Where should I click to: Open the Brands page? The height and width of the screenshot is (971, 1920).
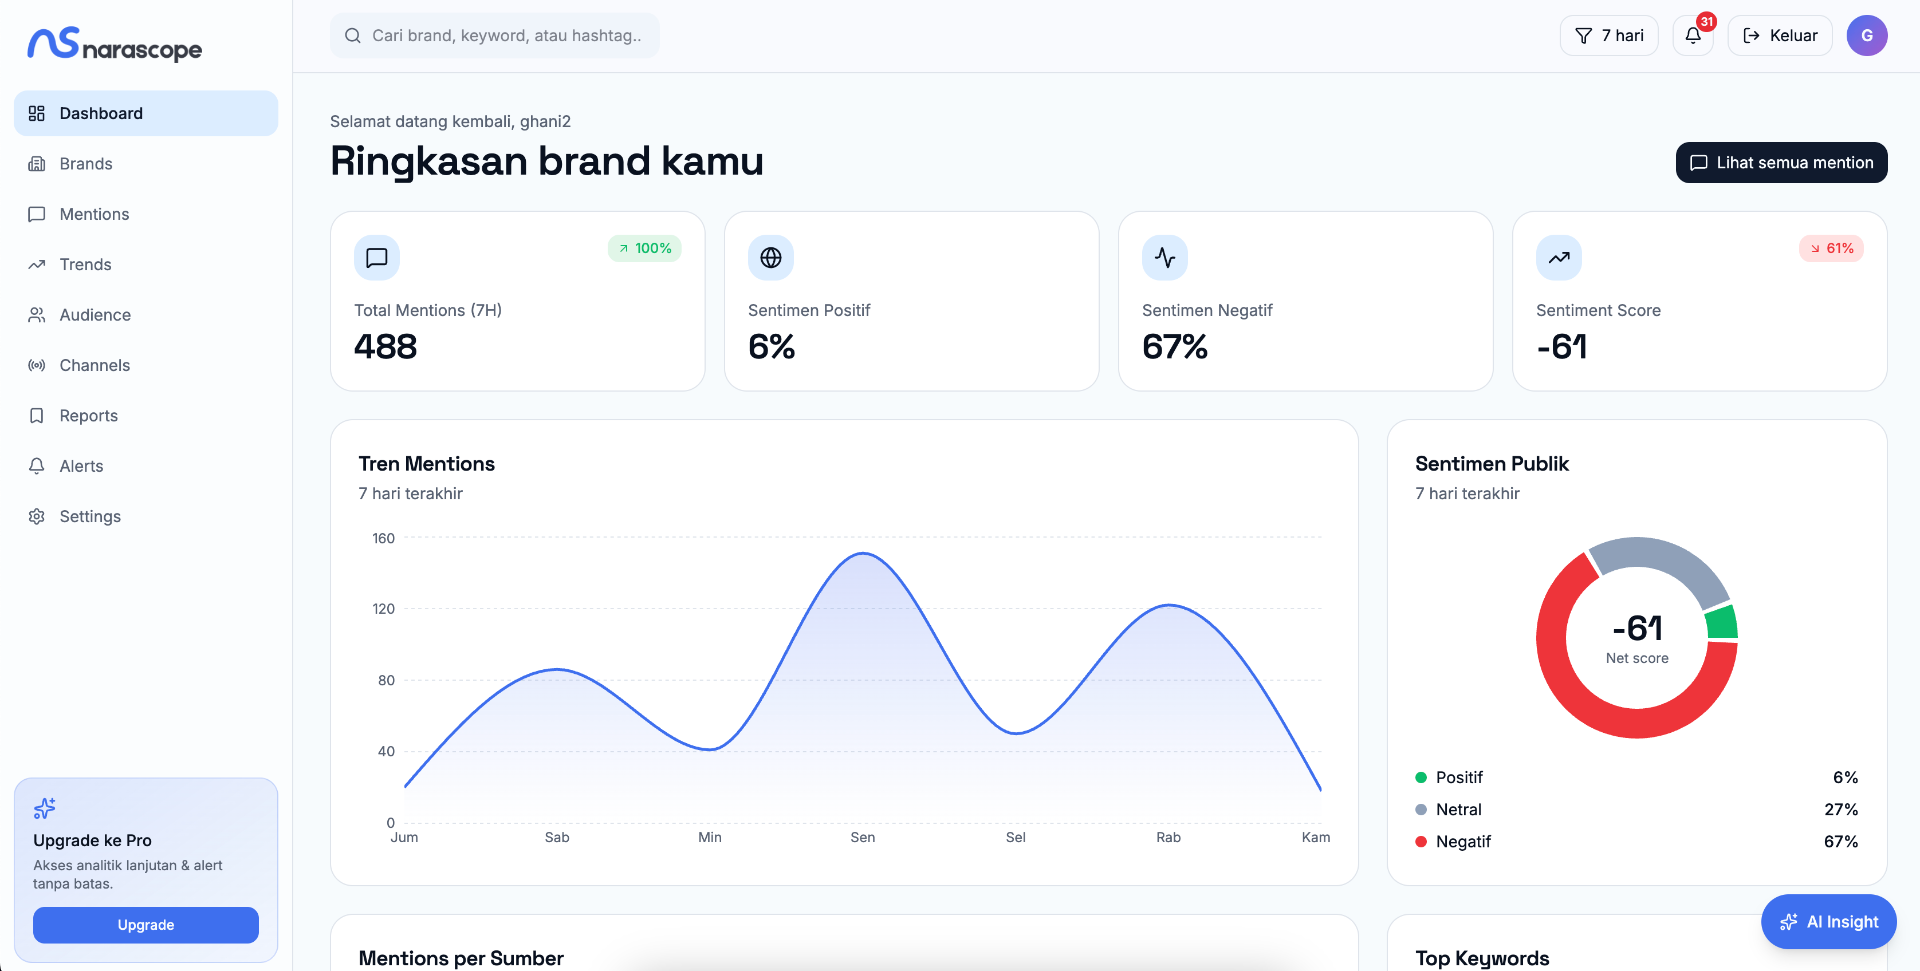(x=146, y=164)
